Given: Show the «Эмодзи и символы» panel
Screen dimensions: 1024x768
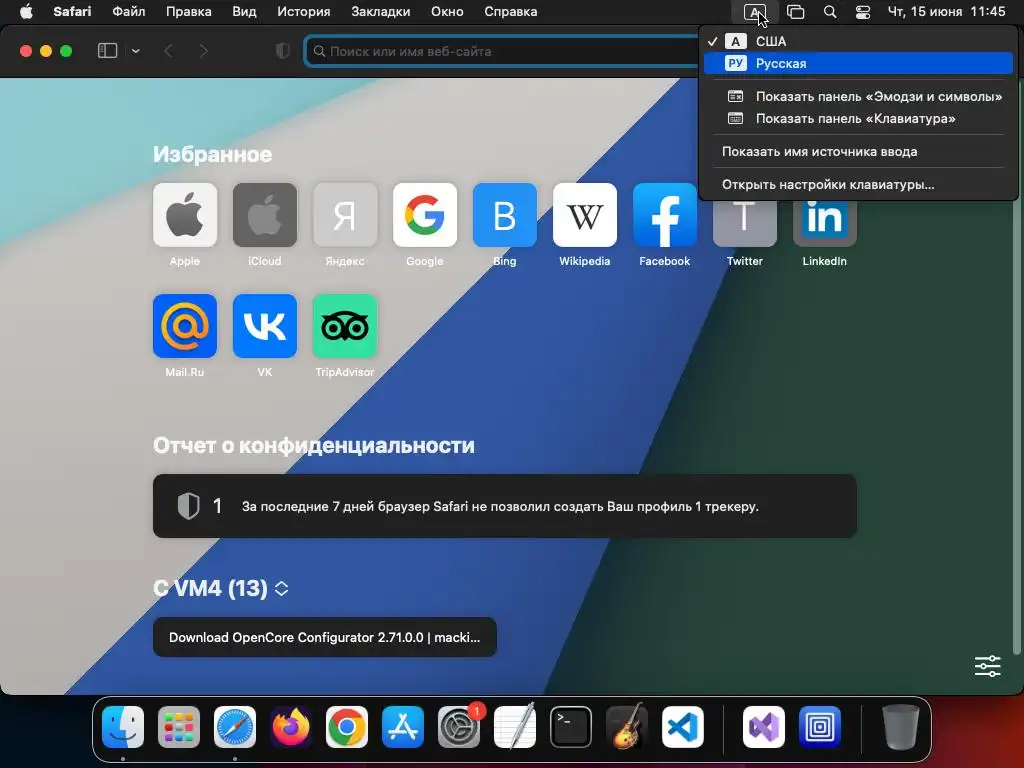Looking at the screenshot, I should [x=858, y=97].
